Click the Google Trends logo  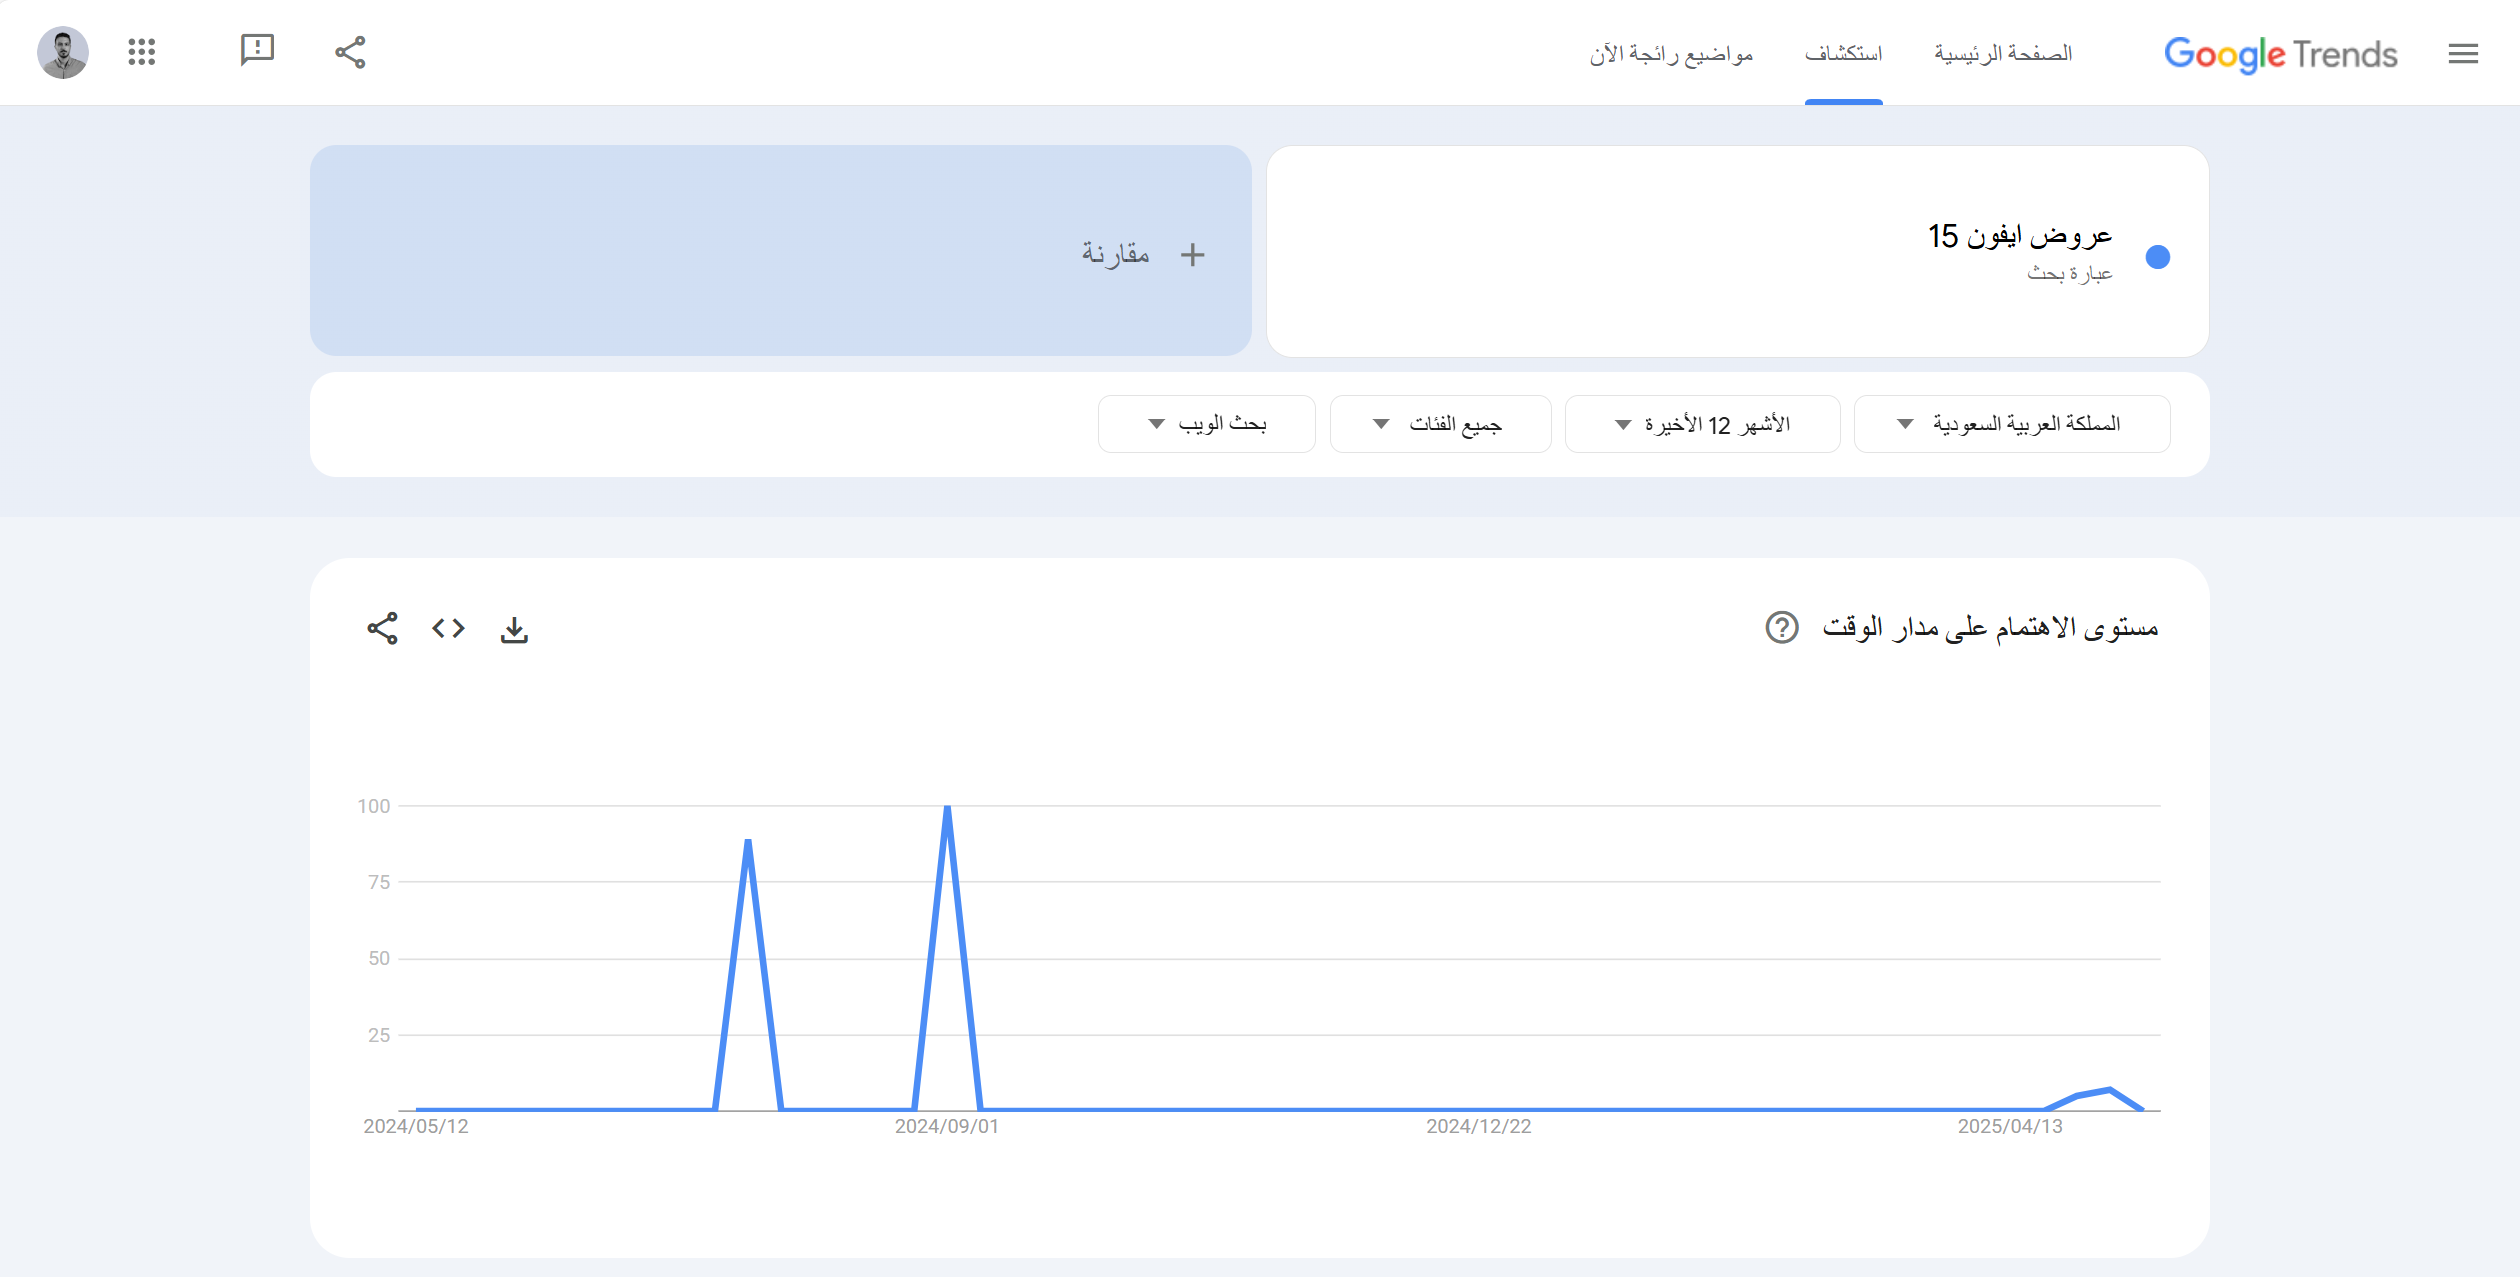click(2281, 55)
